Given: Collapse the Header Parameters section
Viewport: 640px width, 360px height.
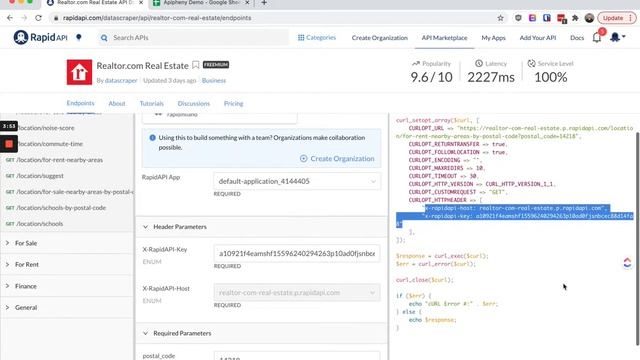Looking at the screenshot, I should click(262, 227).
